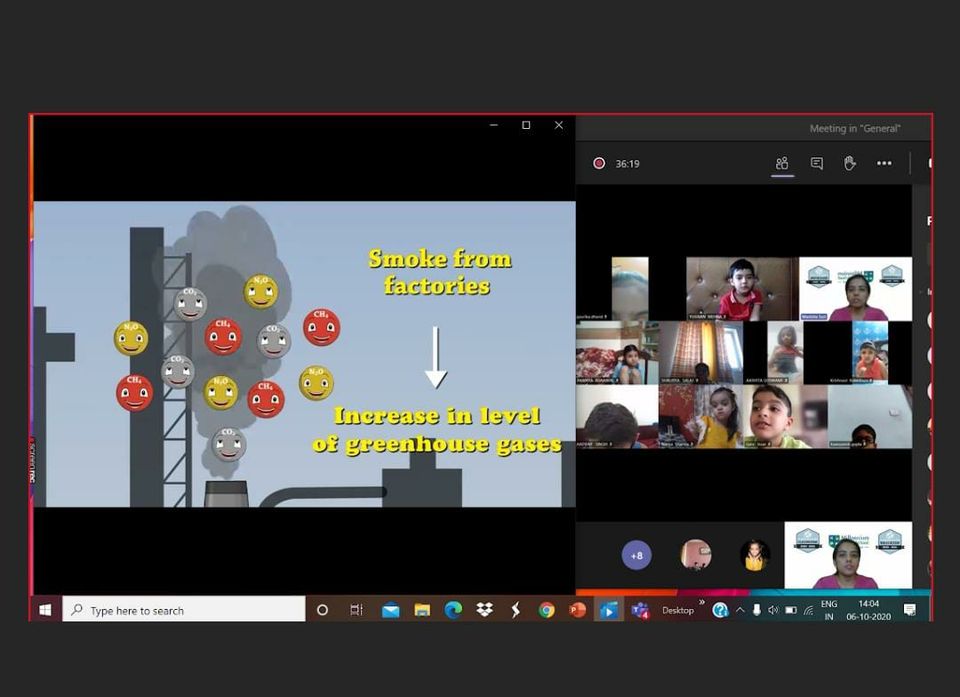Open Task View on the taskbar

click(x=356, y=610)
